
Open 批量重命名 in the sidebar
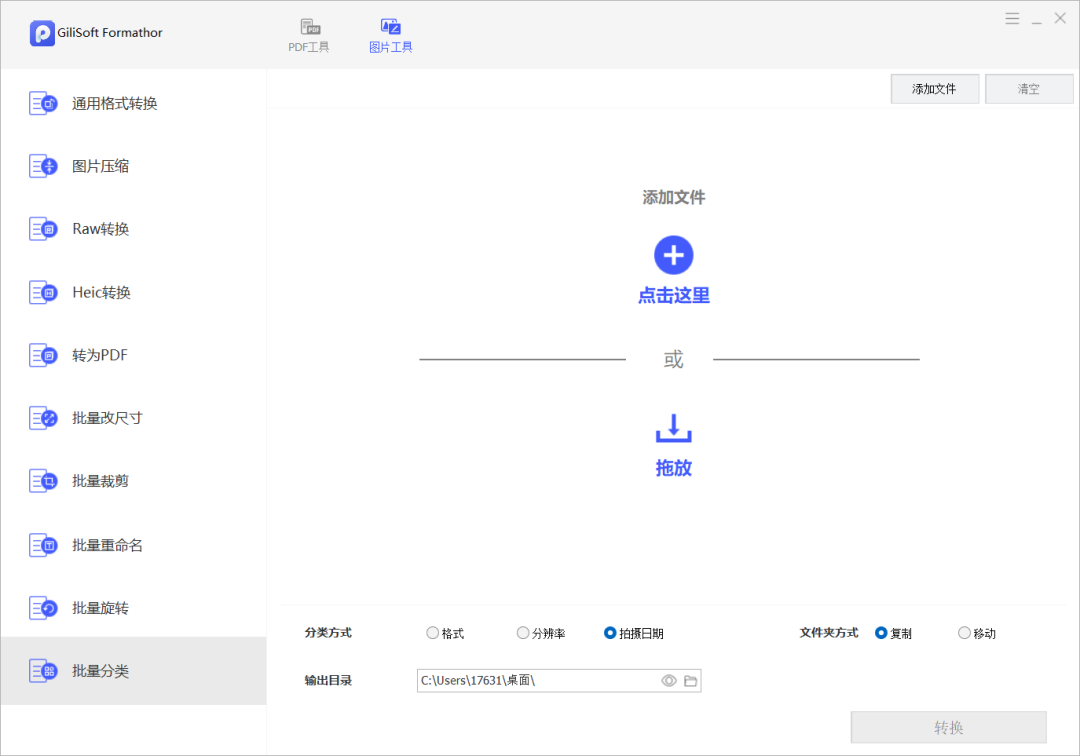pos(107,545)
